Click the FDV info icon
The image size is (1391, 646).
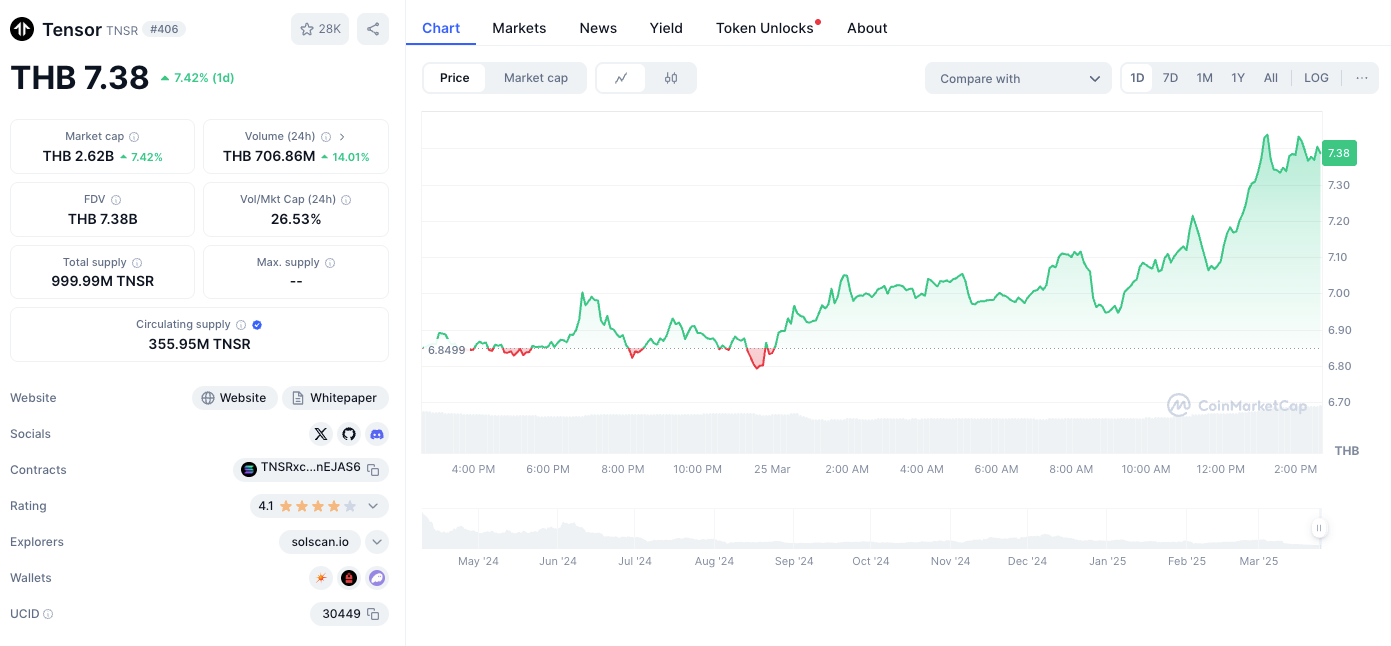pyautogui.click(x=116, y=200)
